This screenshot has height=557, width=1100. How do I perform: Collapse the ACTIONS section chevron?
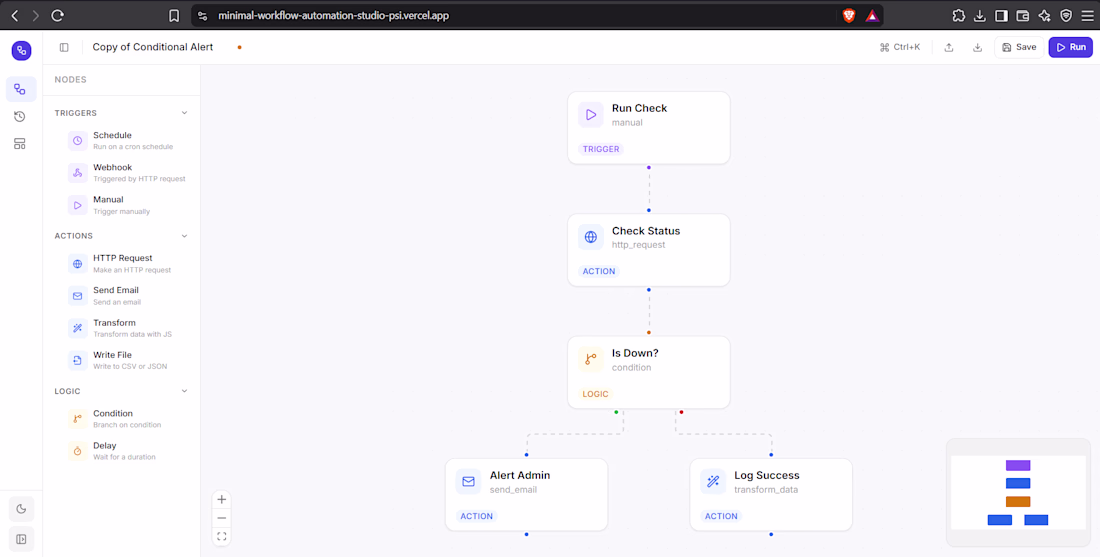coord(185,236)
